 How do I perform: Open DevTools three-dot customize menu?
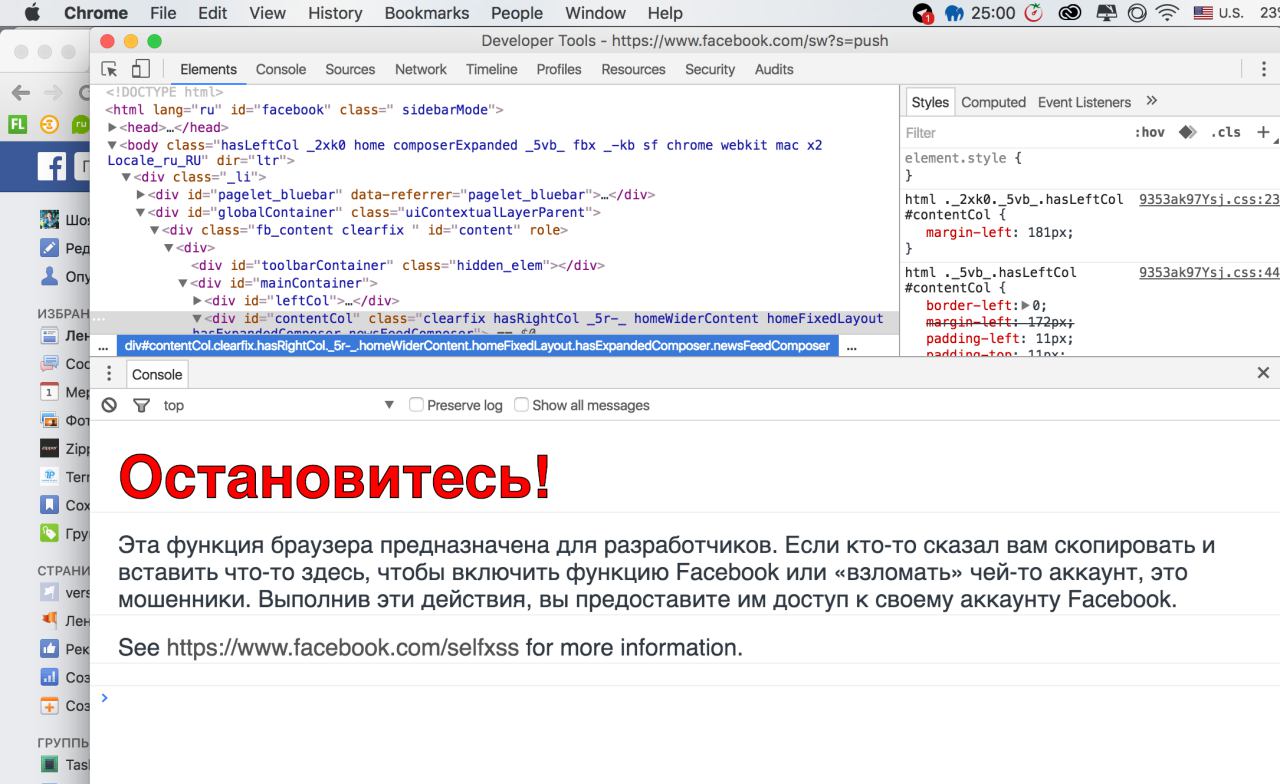(1262, 70)
